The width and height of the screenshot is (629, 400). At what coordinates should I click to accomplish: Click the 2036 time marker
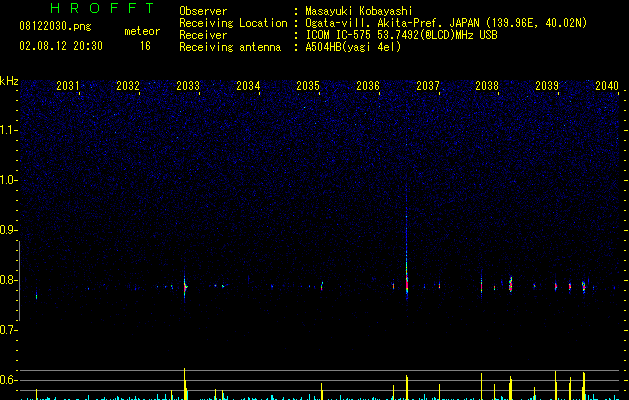coord(368,86)
